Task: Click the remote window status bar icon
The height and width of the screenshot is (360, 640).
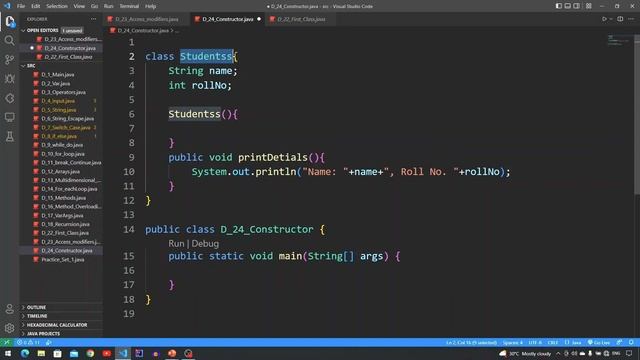Action: point(7,342)
